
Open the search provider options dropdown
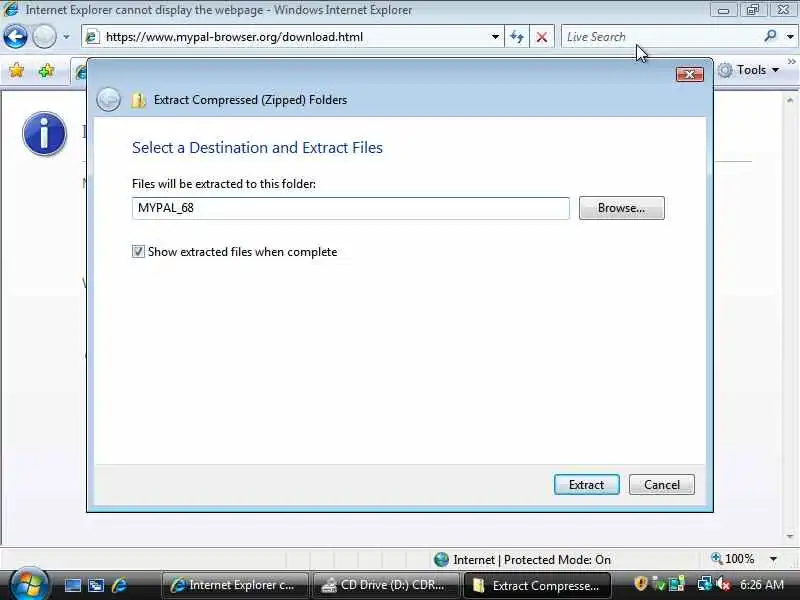(x=790, y=37)
